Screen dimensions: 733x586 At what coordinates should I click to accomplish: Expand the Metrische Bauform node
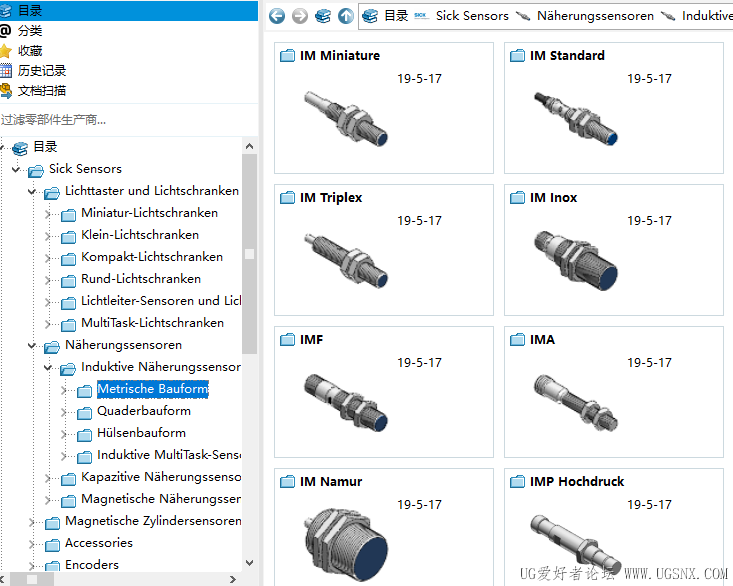tap(64, 390)
